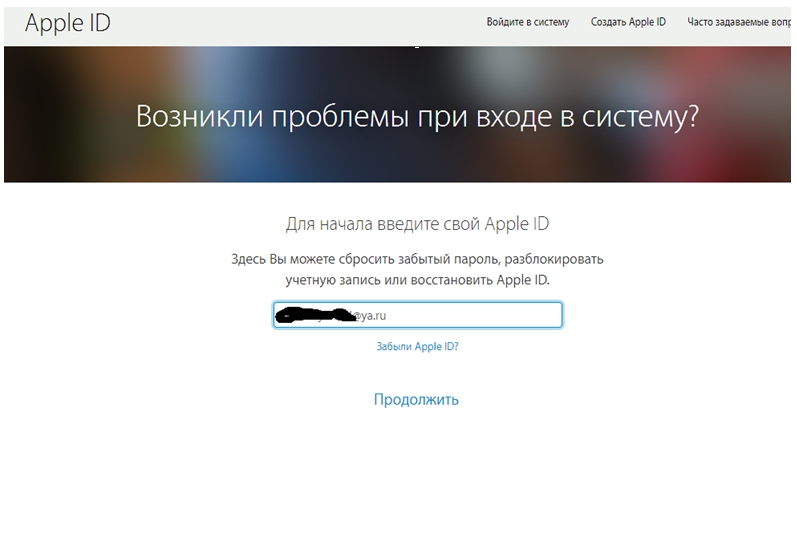
Task: Click the 'Забыли Apple ID?' link
Action: click(417, 346)
